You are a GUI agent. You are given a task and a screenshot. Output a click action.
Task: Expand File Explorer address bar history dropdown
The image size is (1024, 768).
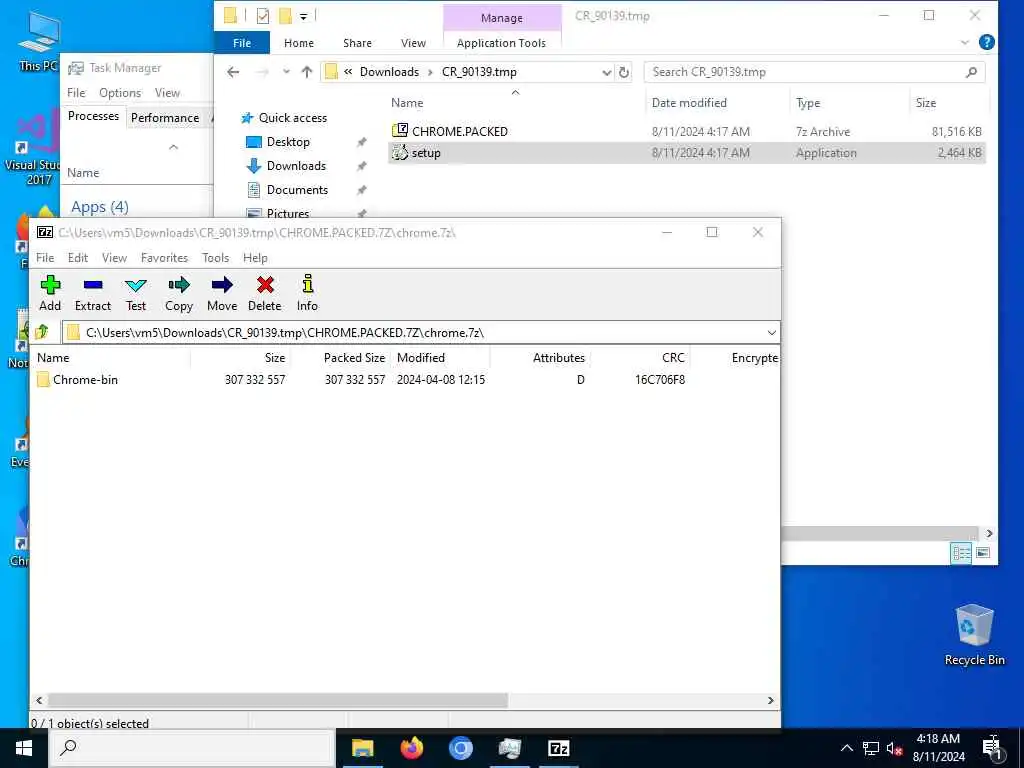coord(607,72)
